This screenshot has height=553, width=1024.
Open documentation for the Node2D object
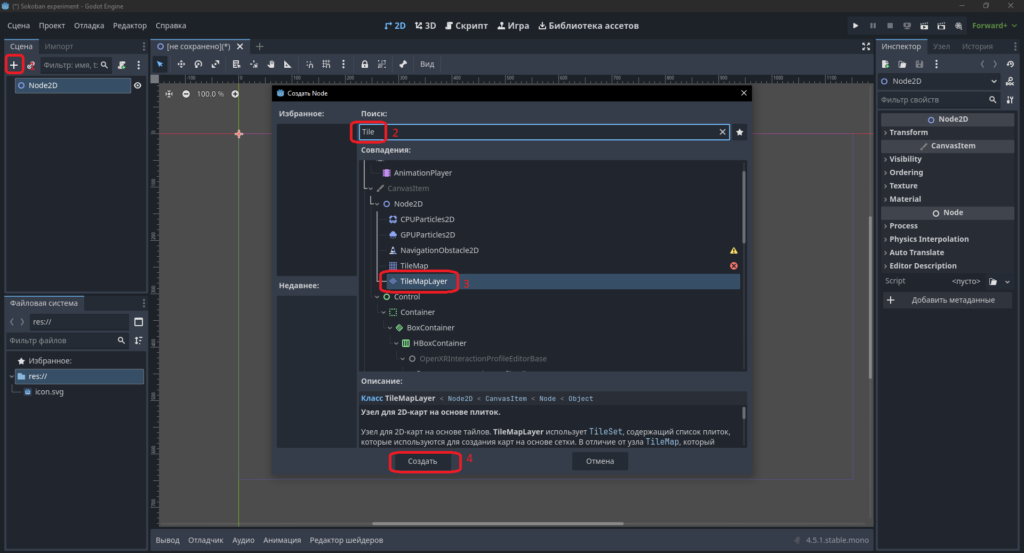click(1010, 82)
